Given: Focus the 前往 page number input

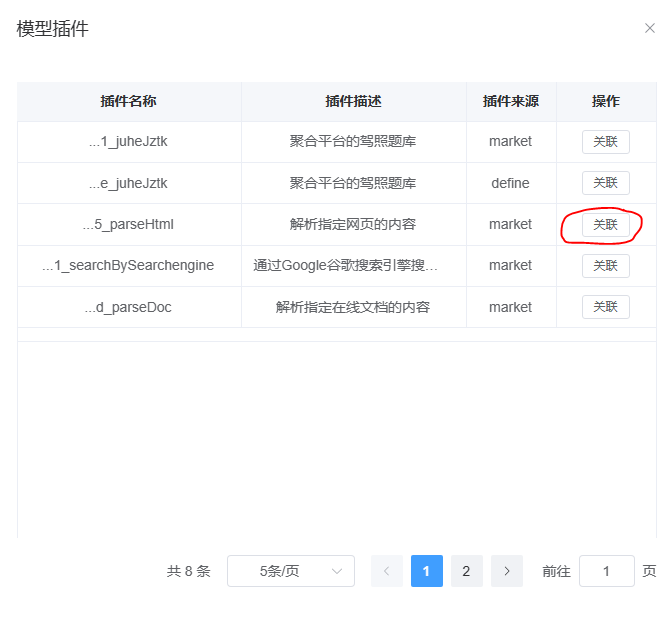Looking at the screenshot, I should pos(606,571).
